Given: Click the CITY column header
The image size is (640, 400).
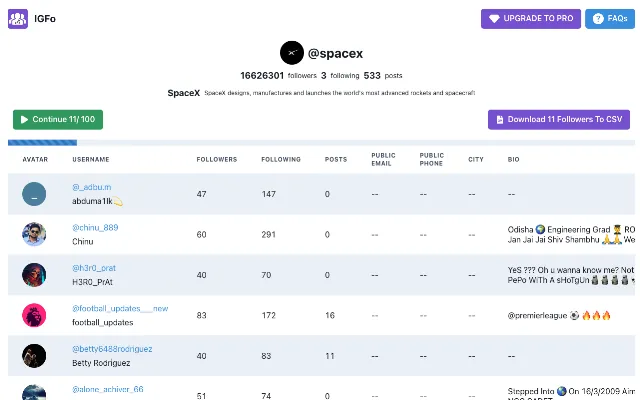Looking at the screenshot, I should [x=476, y=160].
